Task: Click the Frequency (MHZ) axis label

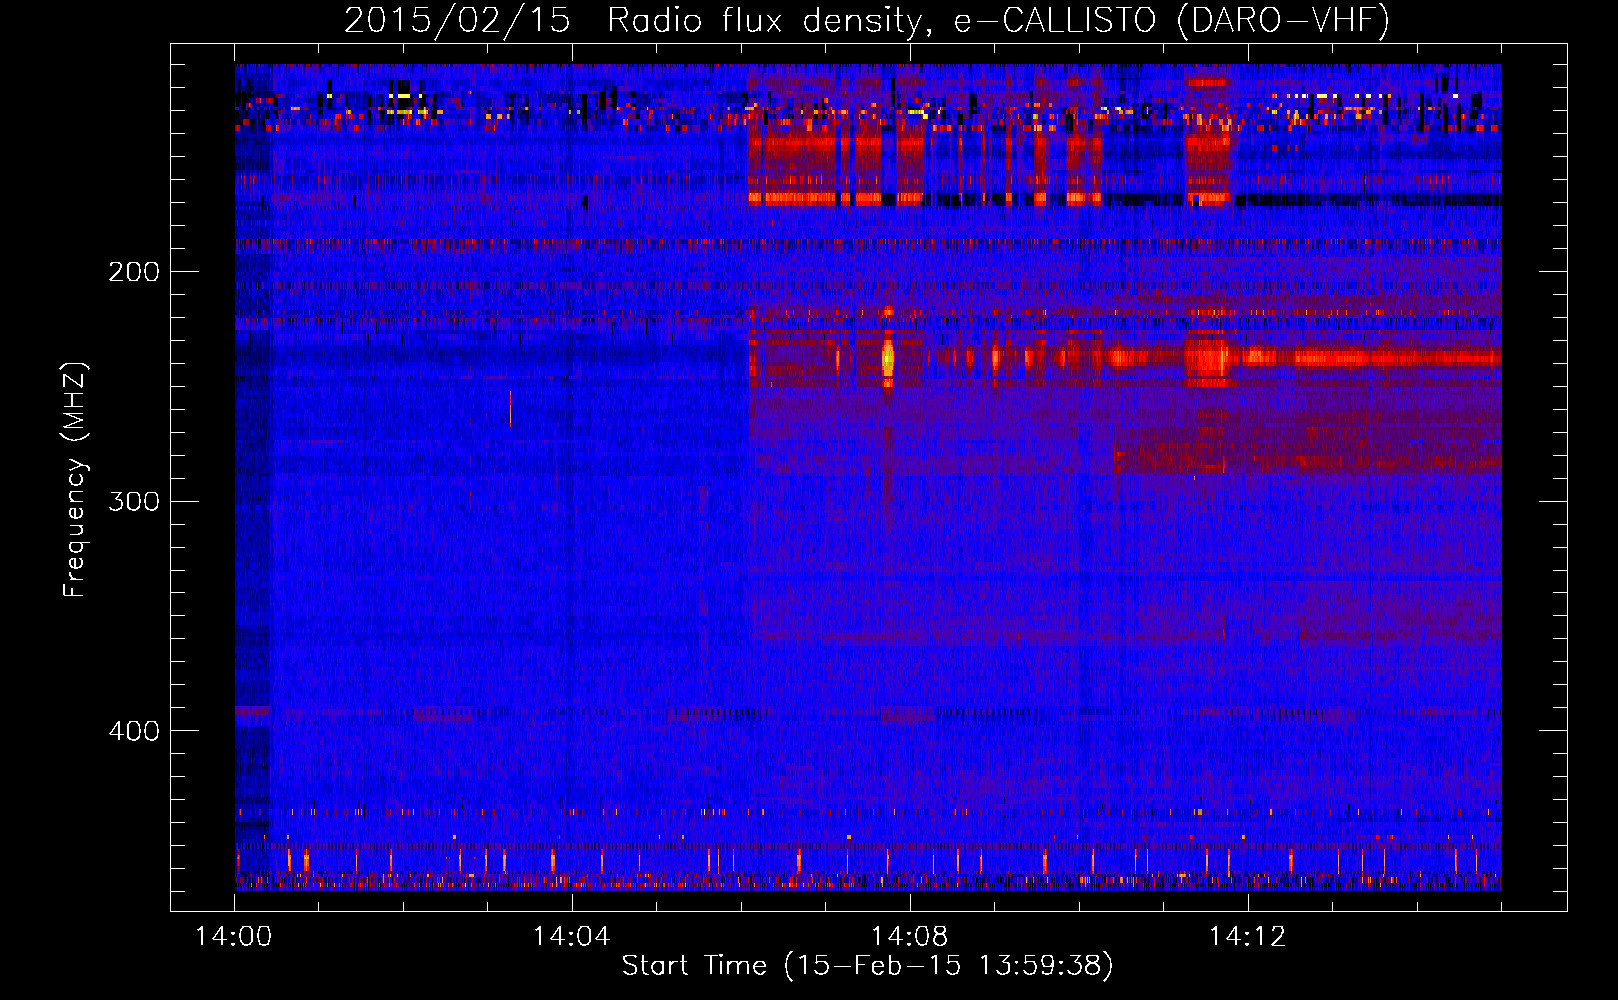Action: click(75, 480)
